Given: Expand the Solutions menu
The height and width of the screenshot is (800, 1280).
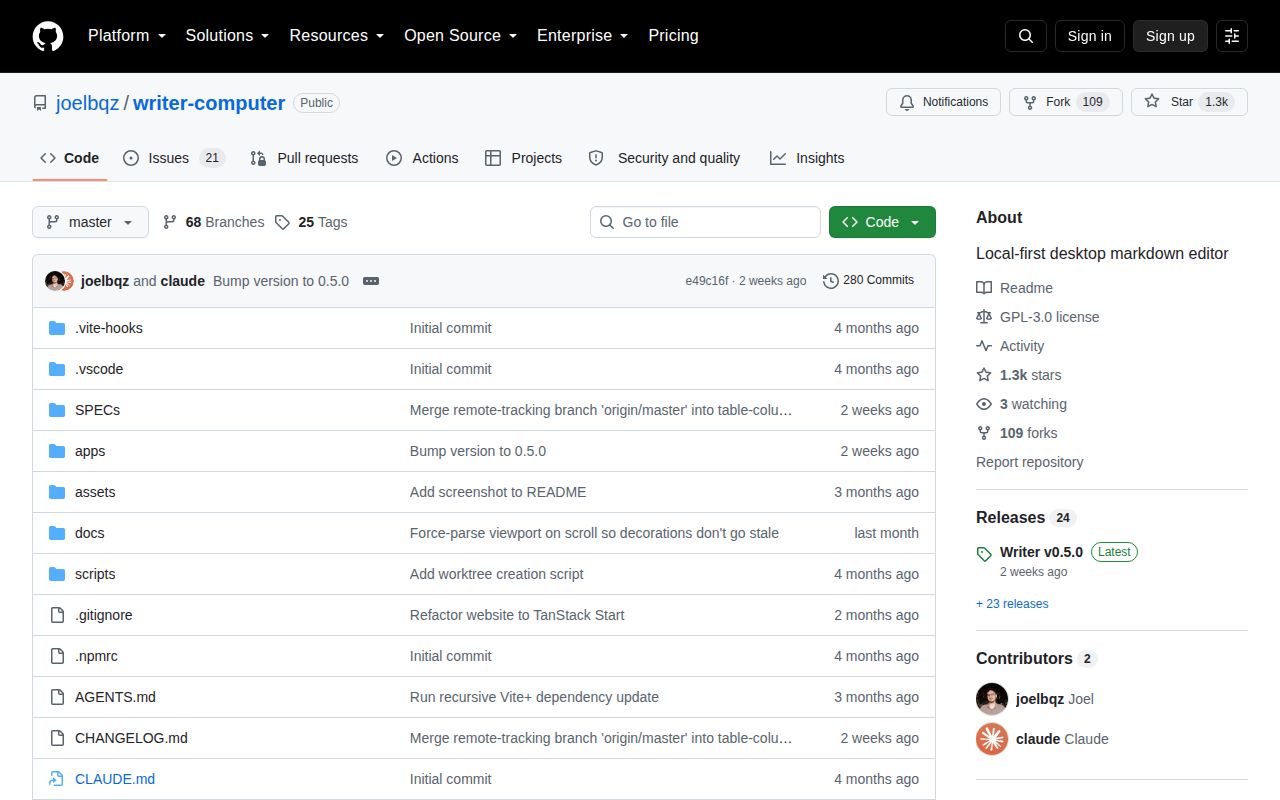Looking at the screenshot, I should click(228, 36).
